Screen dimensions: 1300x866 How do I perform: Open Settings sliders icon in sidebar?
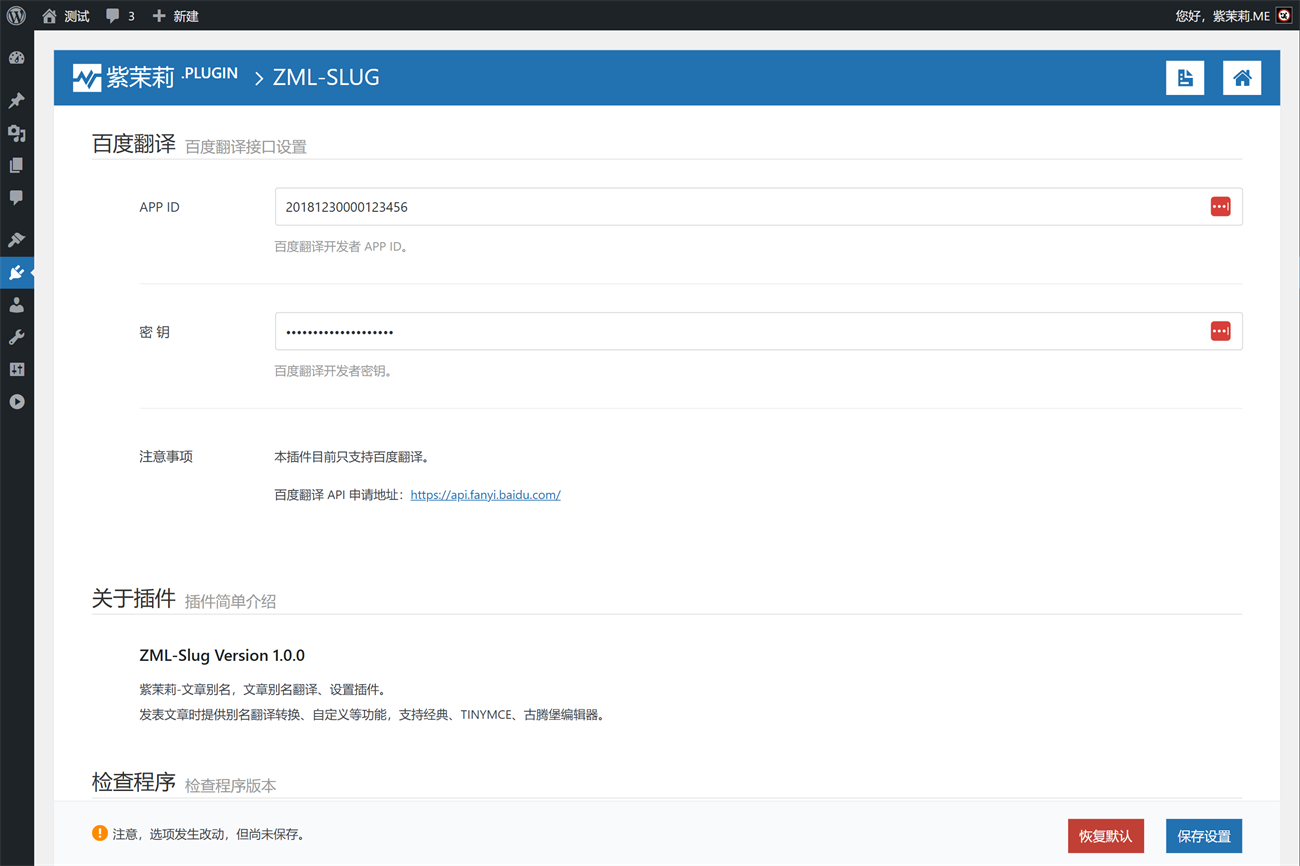16,369
